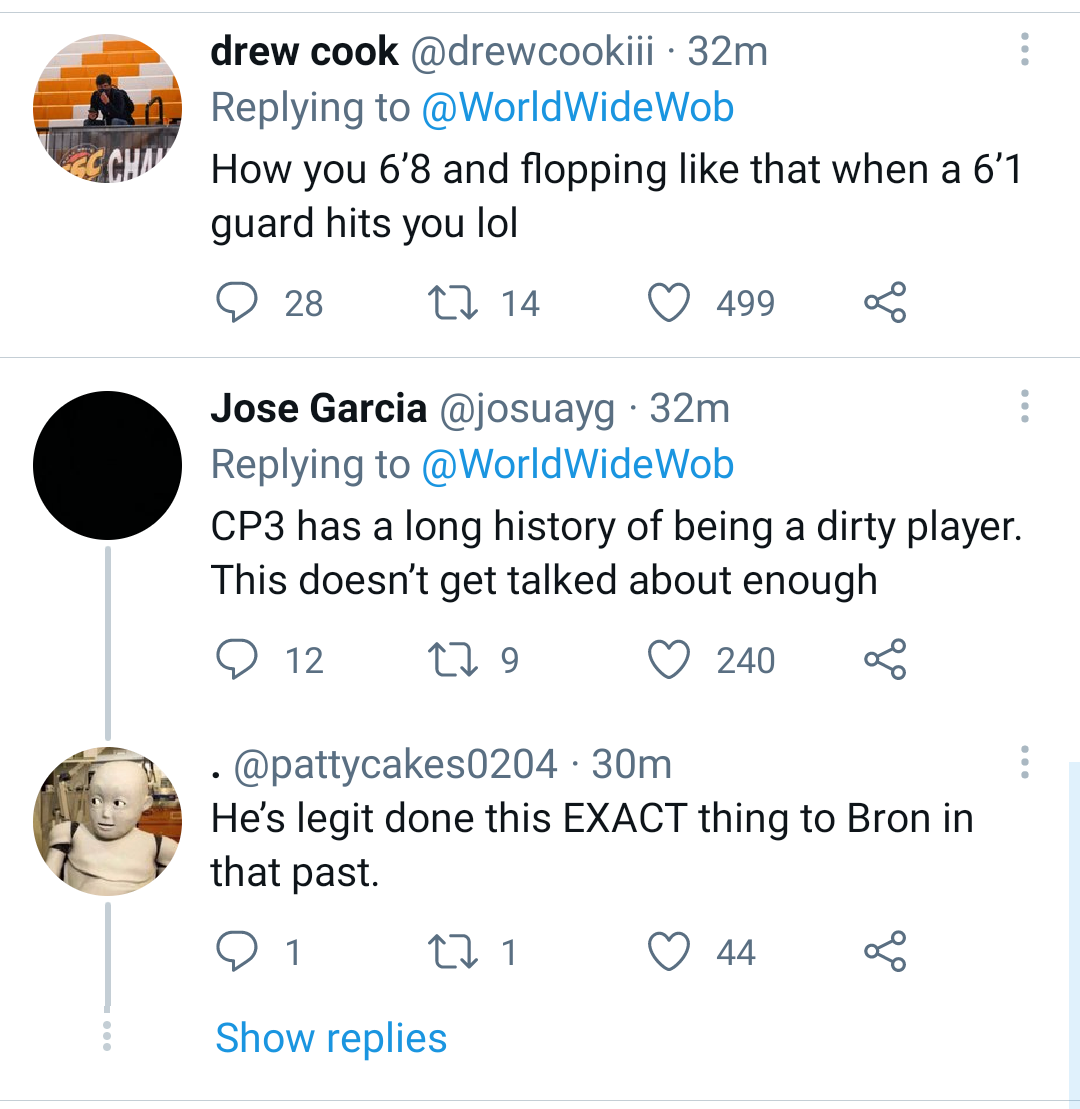Open more options on Jose Garcia's tweet
Viewport: 1080px width, 1109px height.
[1023, 407]
